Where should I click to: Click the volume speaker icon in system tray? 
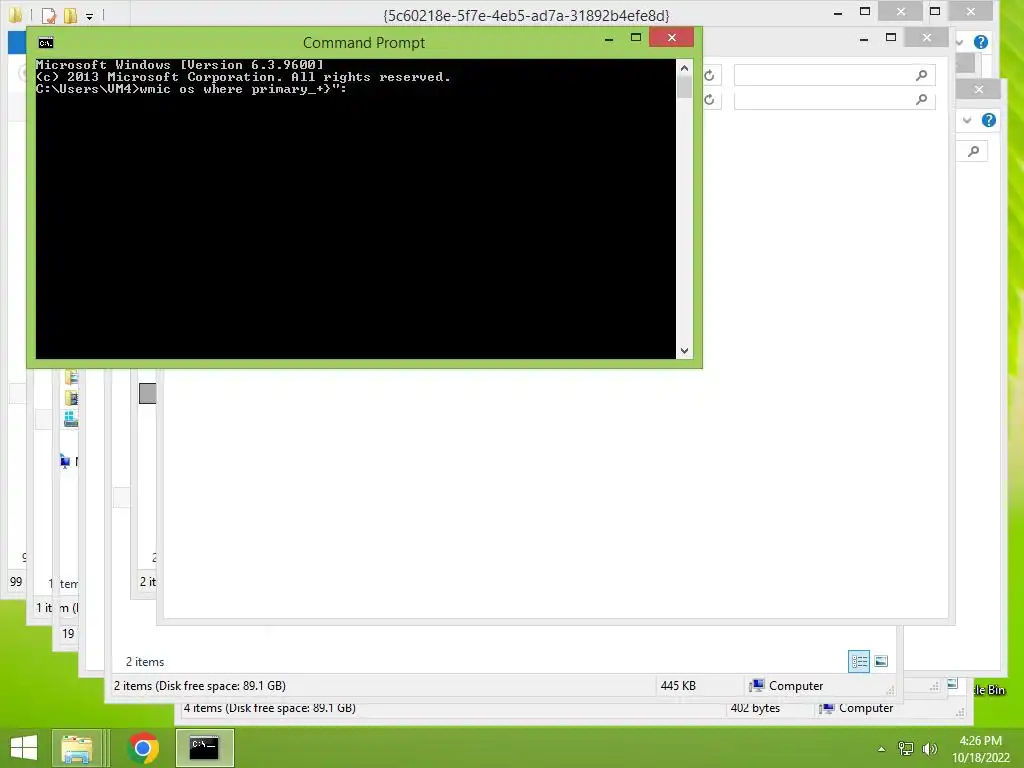[x=929, y=749]
